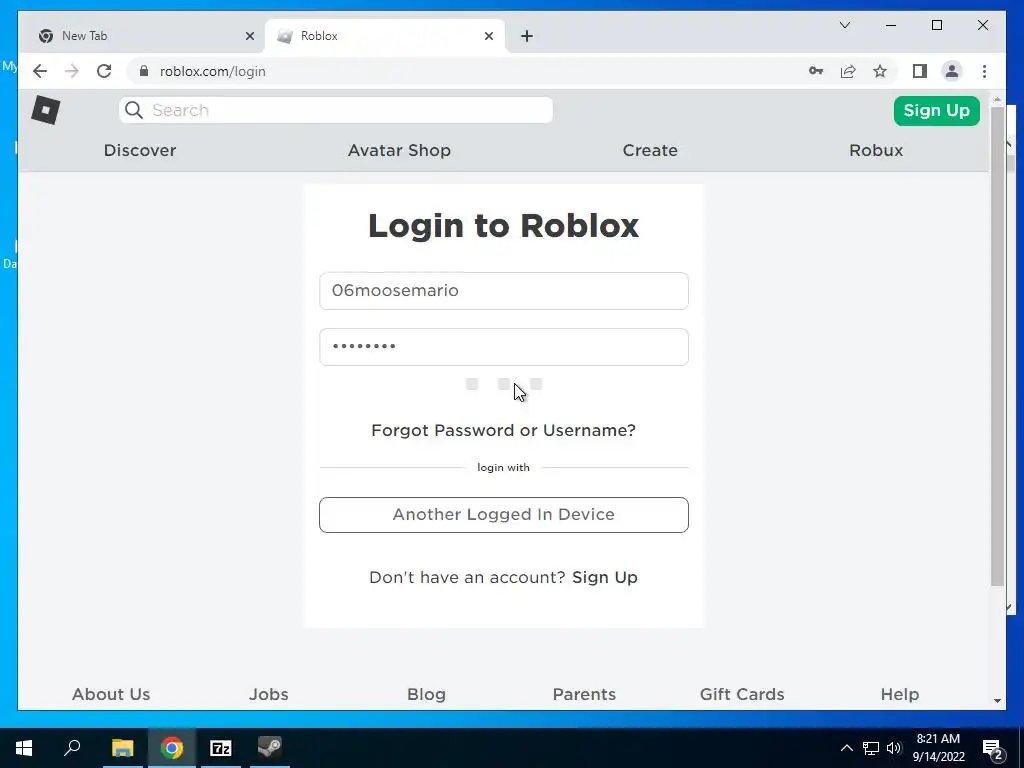
Task: Open the taskbar clock showing 8:21 AM
Action: 938,748
